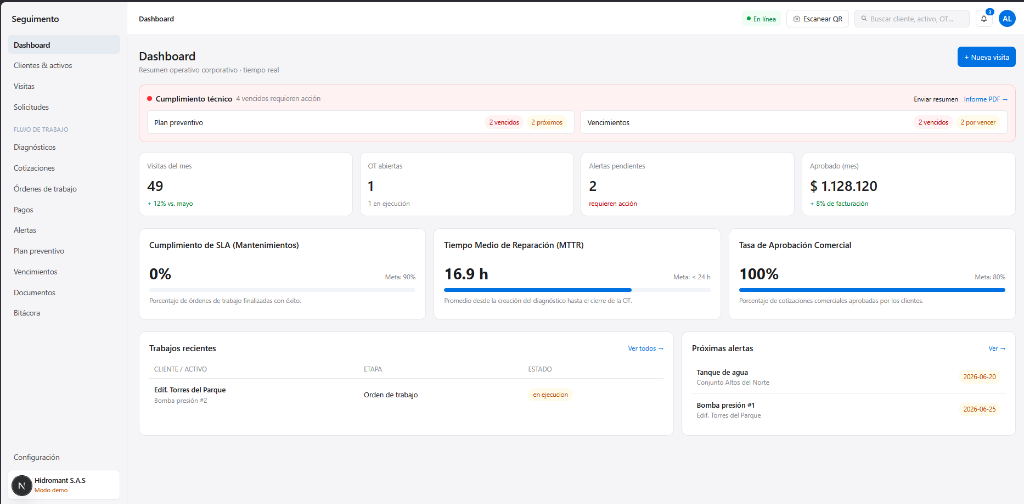
Task: Open the notifications bell icon
Action: click(984, 19)
